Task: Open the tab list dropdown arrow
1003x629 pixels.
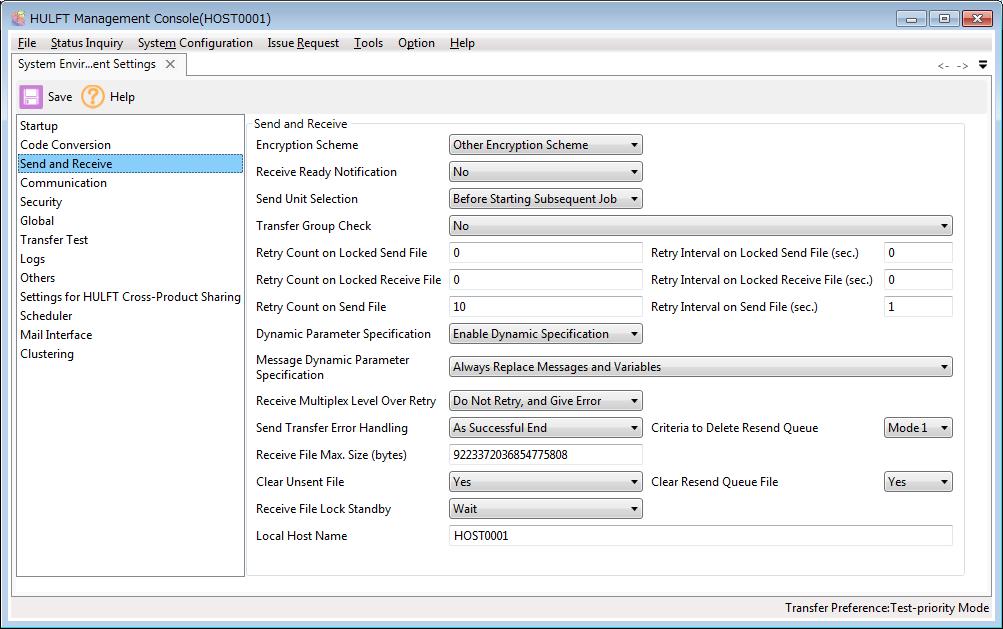Action: coord(983,65)
